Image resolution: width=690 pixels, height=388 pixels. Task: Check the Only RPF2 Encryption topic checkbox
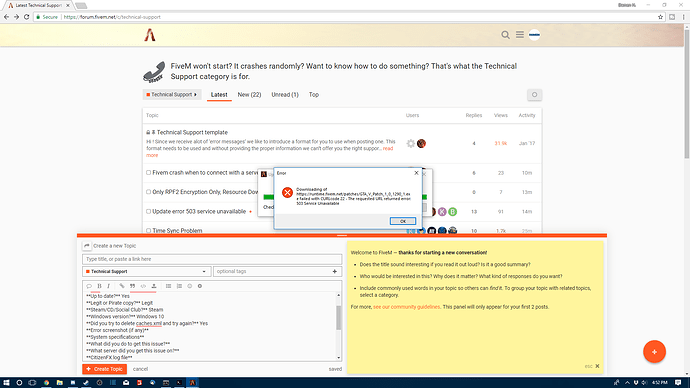[148, 192]
